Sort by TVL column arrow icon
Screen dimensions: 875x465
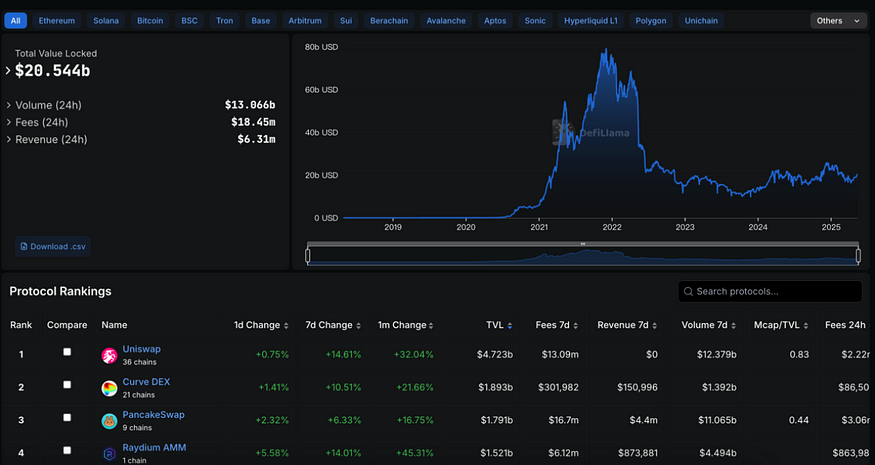[x=511, y=325]
